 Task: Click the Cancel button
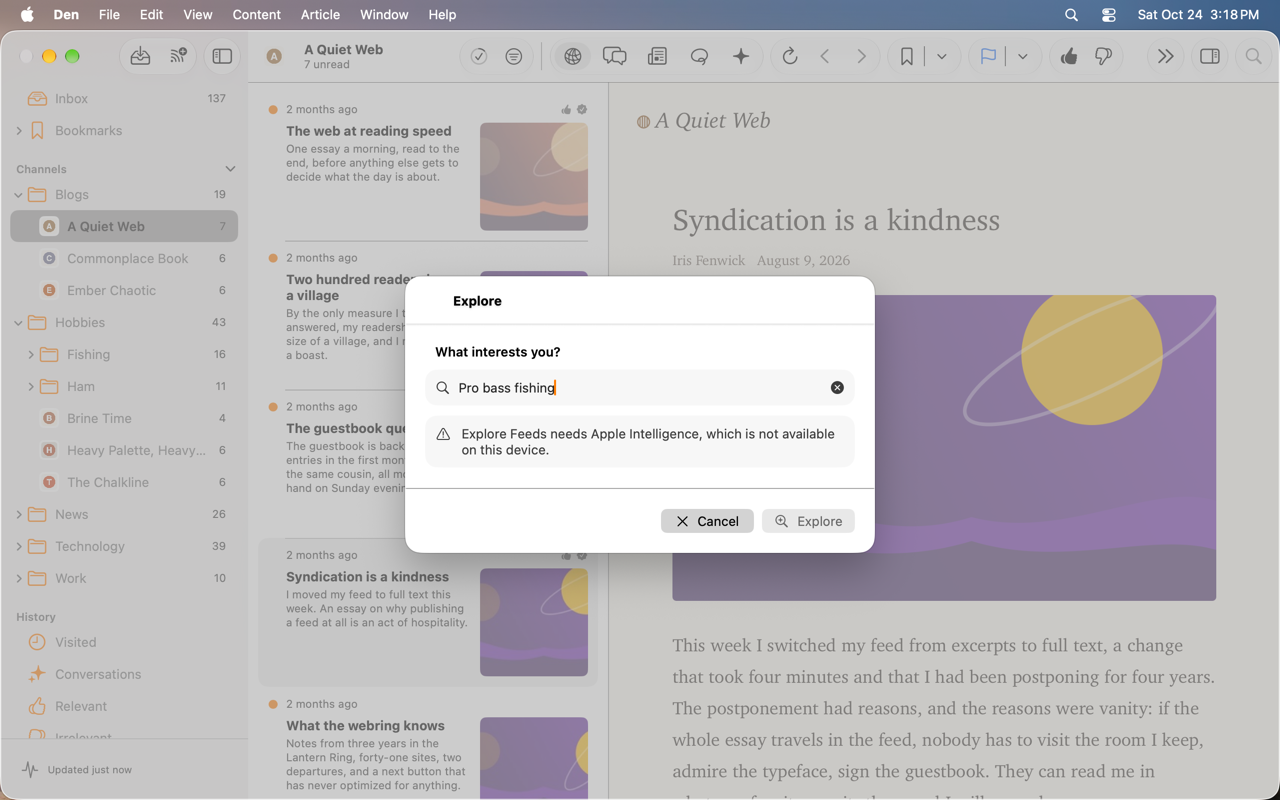[707, 521]
